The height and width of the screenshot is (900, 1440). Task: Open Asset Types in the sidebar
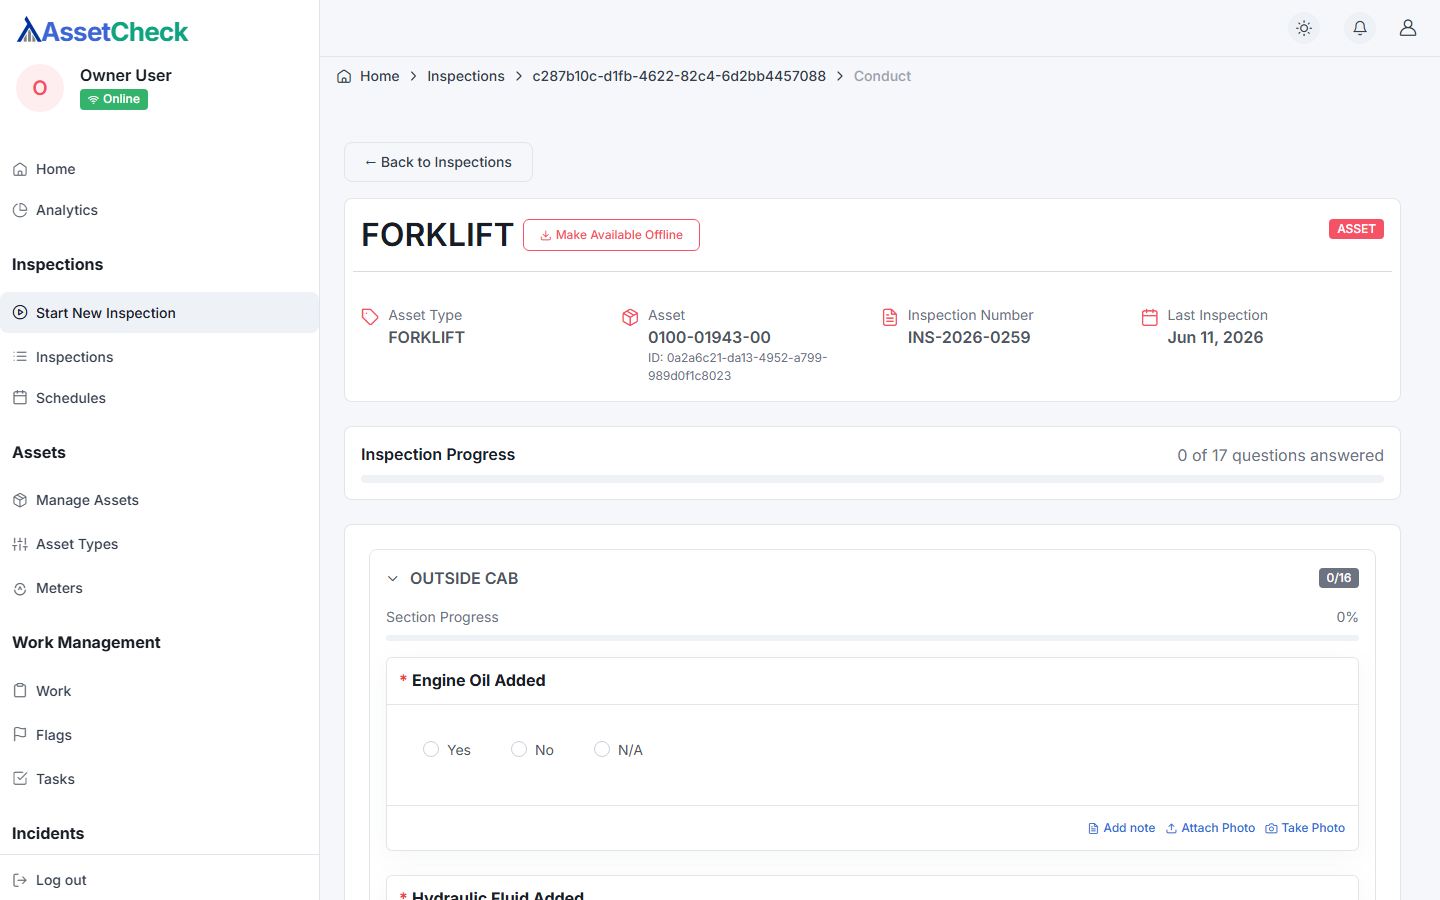[x=160, y=544]
